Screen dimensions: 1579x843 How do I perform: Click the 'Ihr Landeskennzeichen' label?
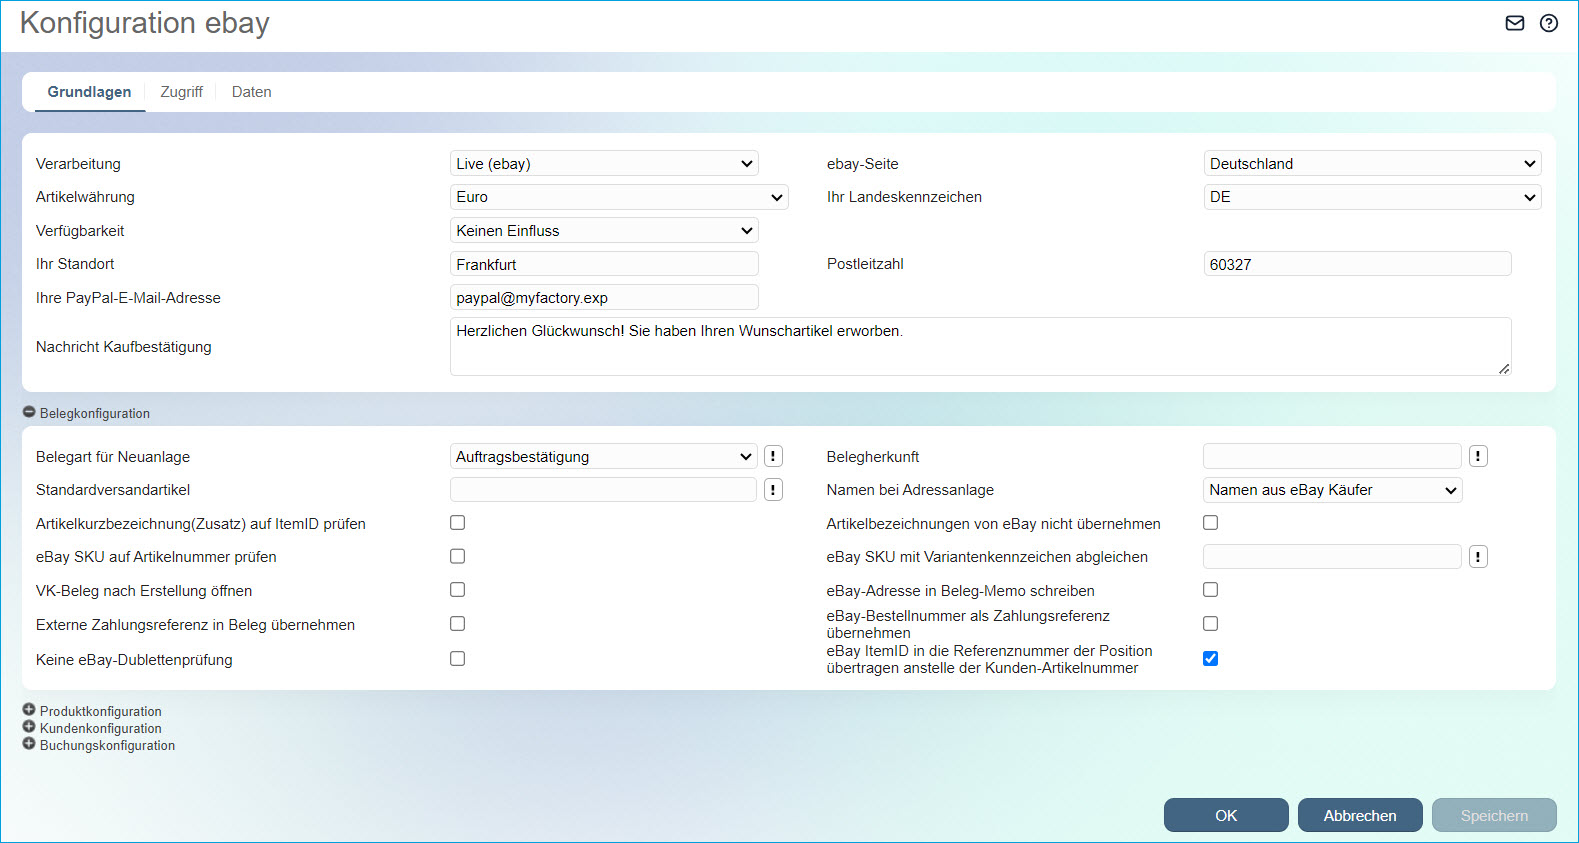pyautogui.click(x=904, y=197)
